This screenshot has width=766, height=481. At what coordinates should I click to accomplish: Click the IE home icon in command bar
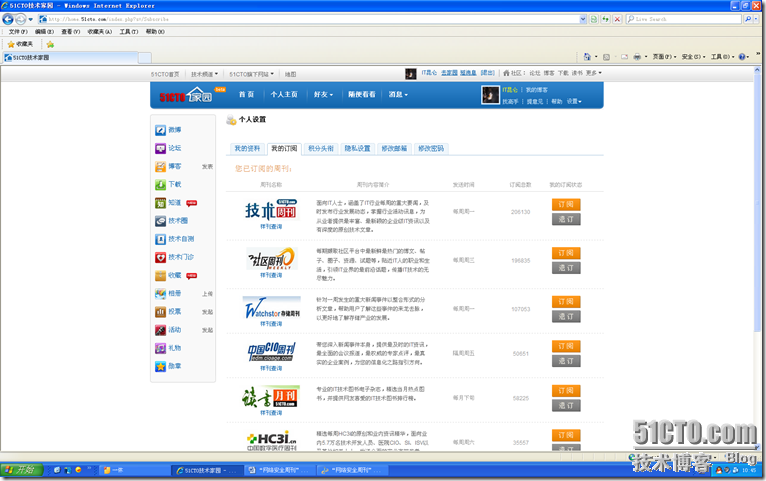(x=587, y=57)
